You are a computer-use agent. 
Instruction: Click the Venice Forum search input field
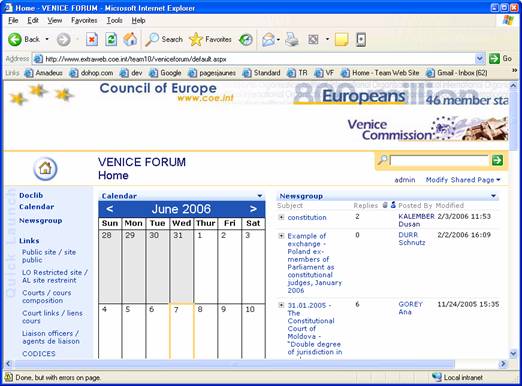(x=439, y=160)
